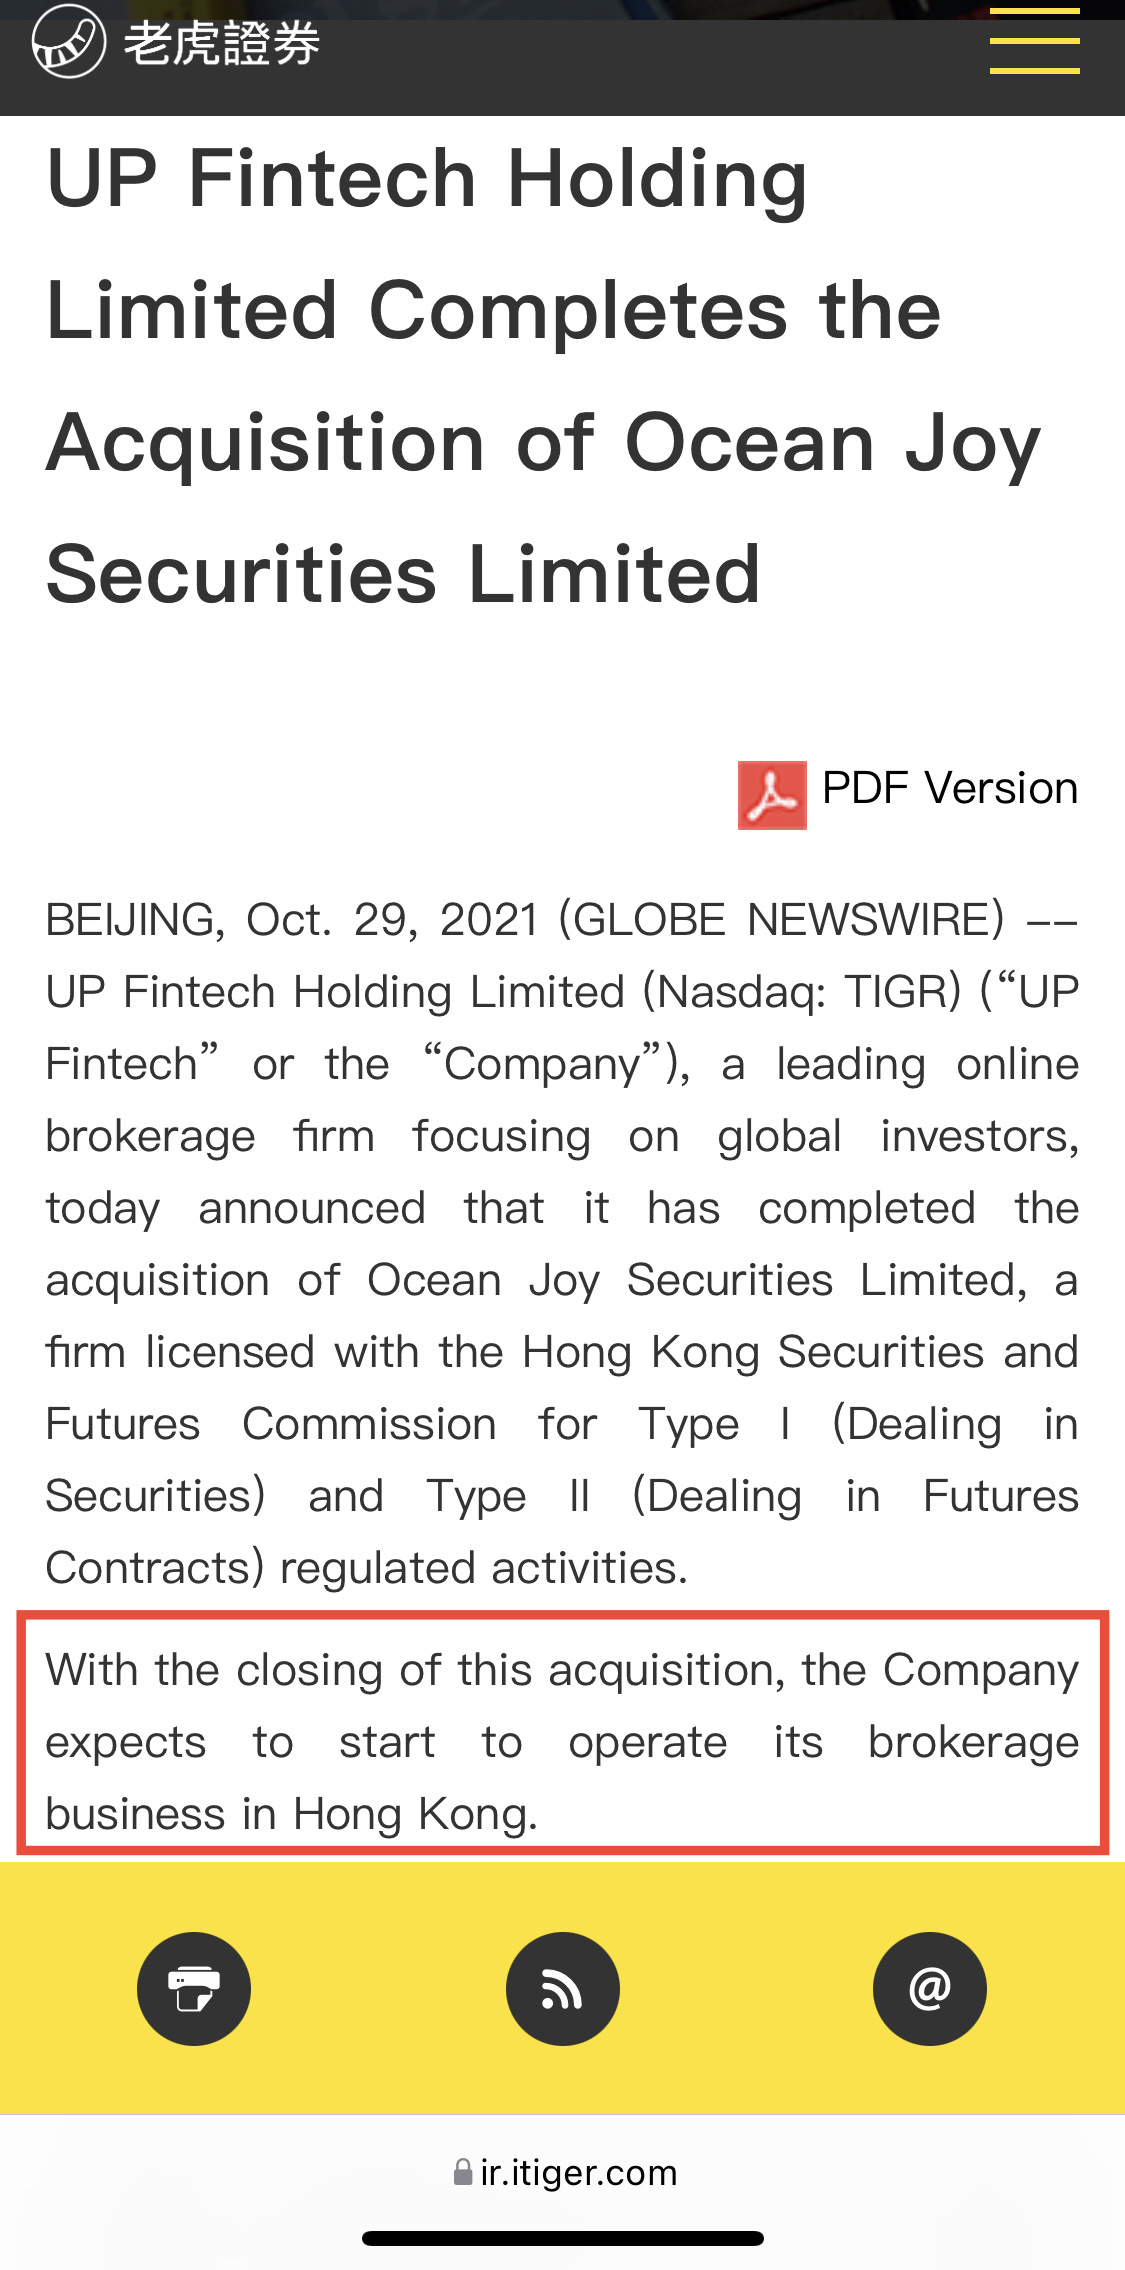The width and height of the screenshot is (1125, 2270).
Task: Open the RSS feed icon
Action: click(x=562, y=1989)
